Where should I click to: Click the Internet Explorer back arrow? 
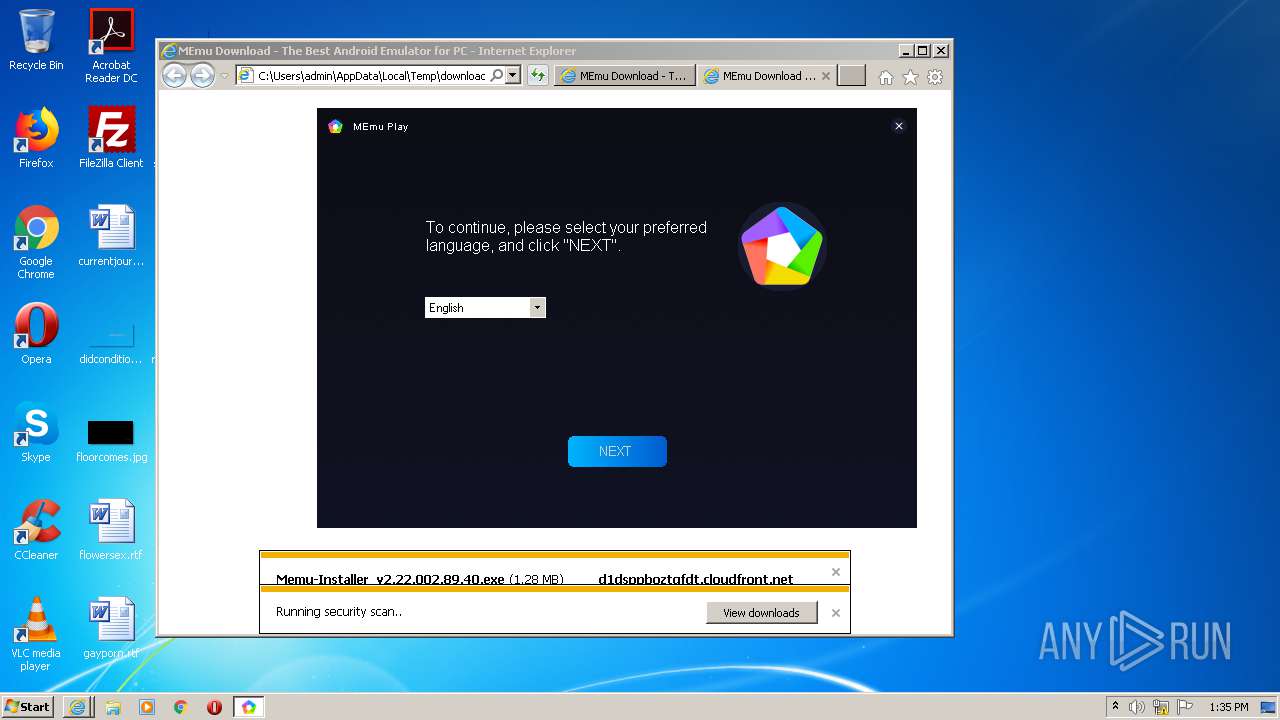coord(174,75)
